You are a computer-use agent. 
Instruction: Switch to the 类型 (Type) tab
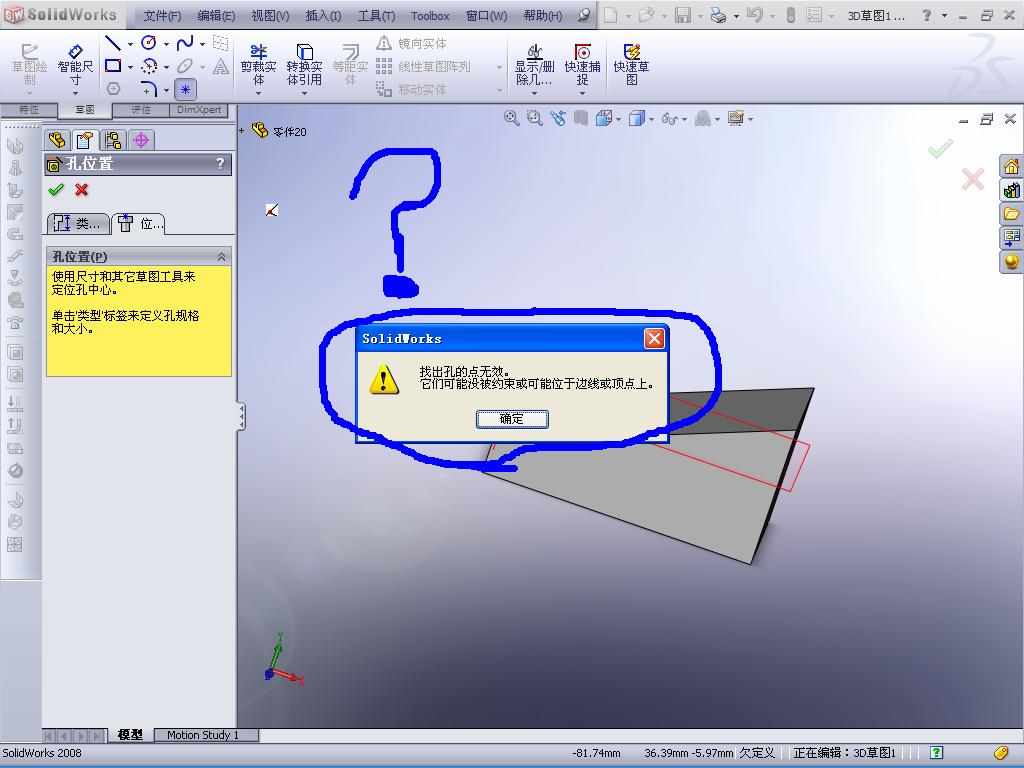tap(77, 223)
